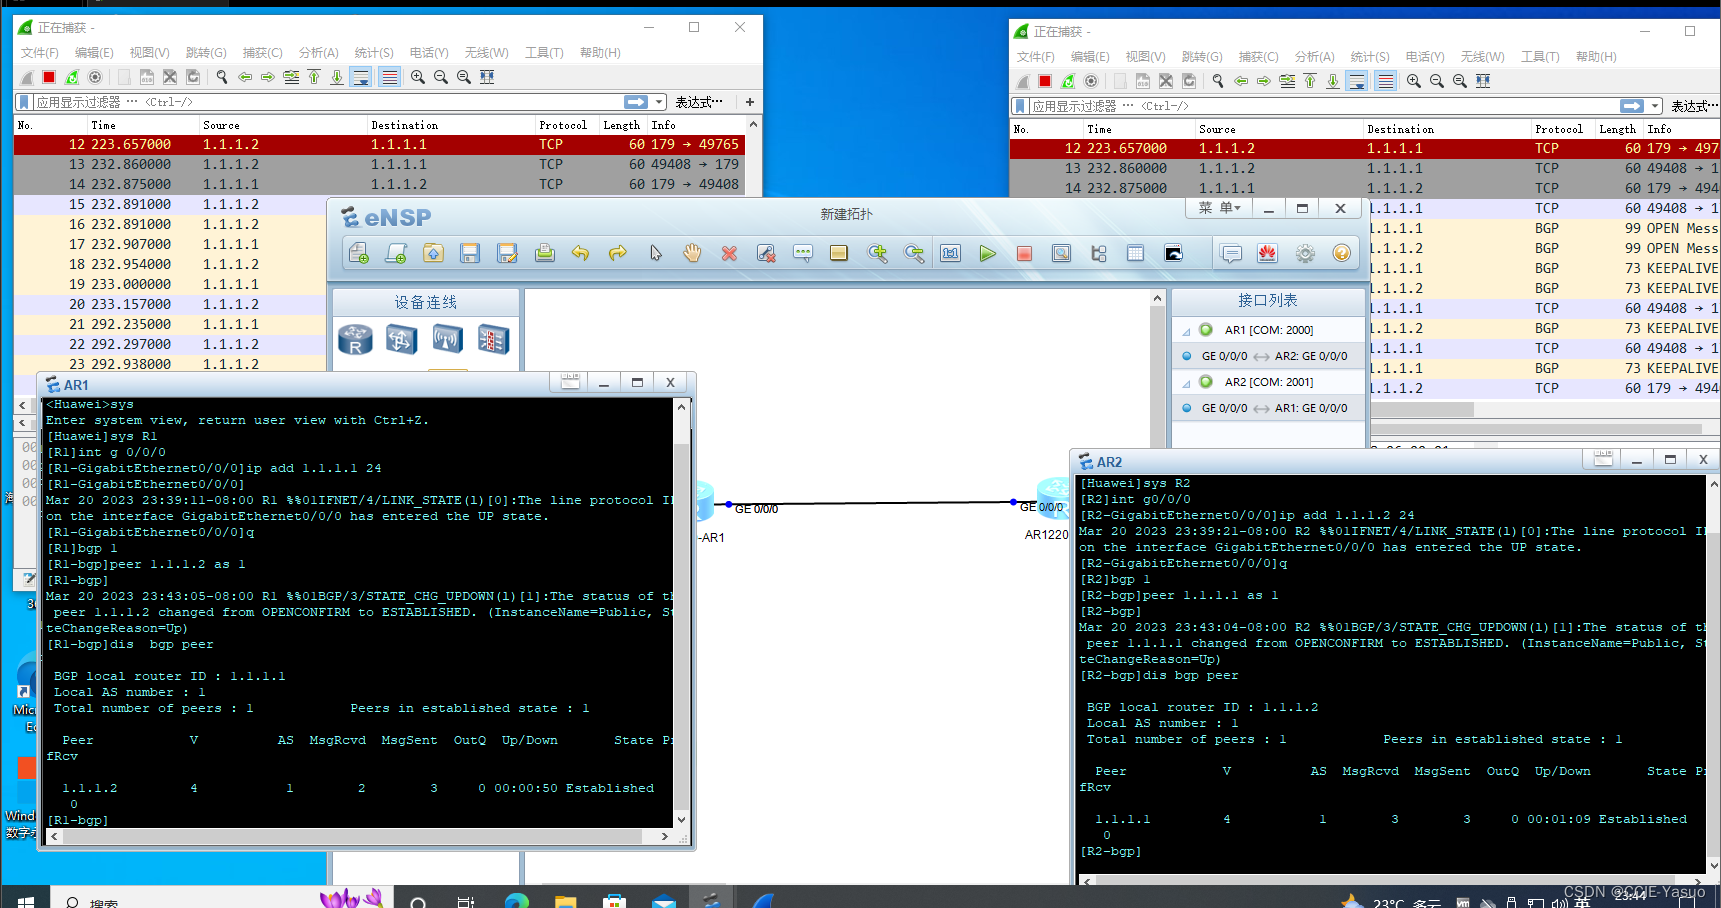The width and height of the screenshot is (1721, 908).
Task: Click filter bookmark icon in left Wireshark
Action: [24, 102]
